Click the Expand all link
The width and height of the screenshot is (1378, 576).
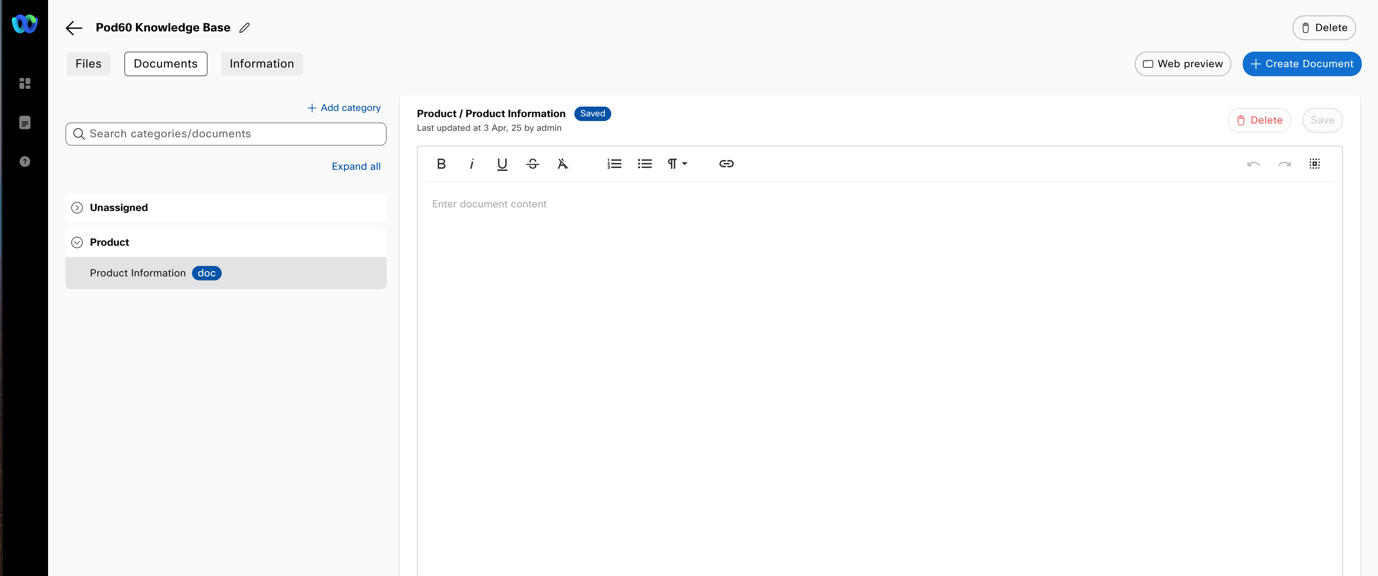coord(356,167)
